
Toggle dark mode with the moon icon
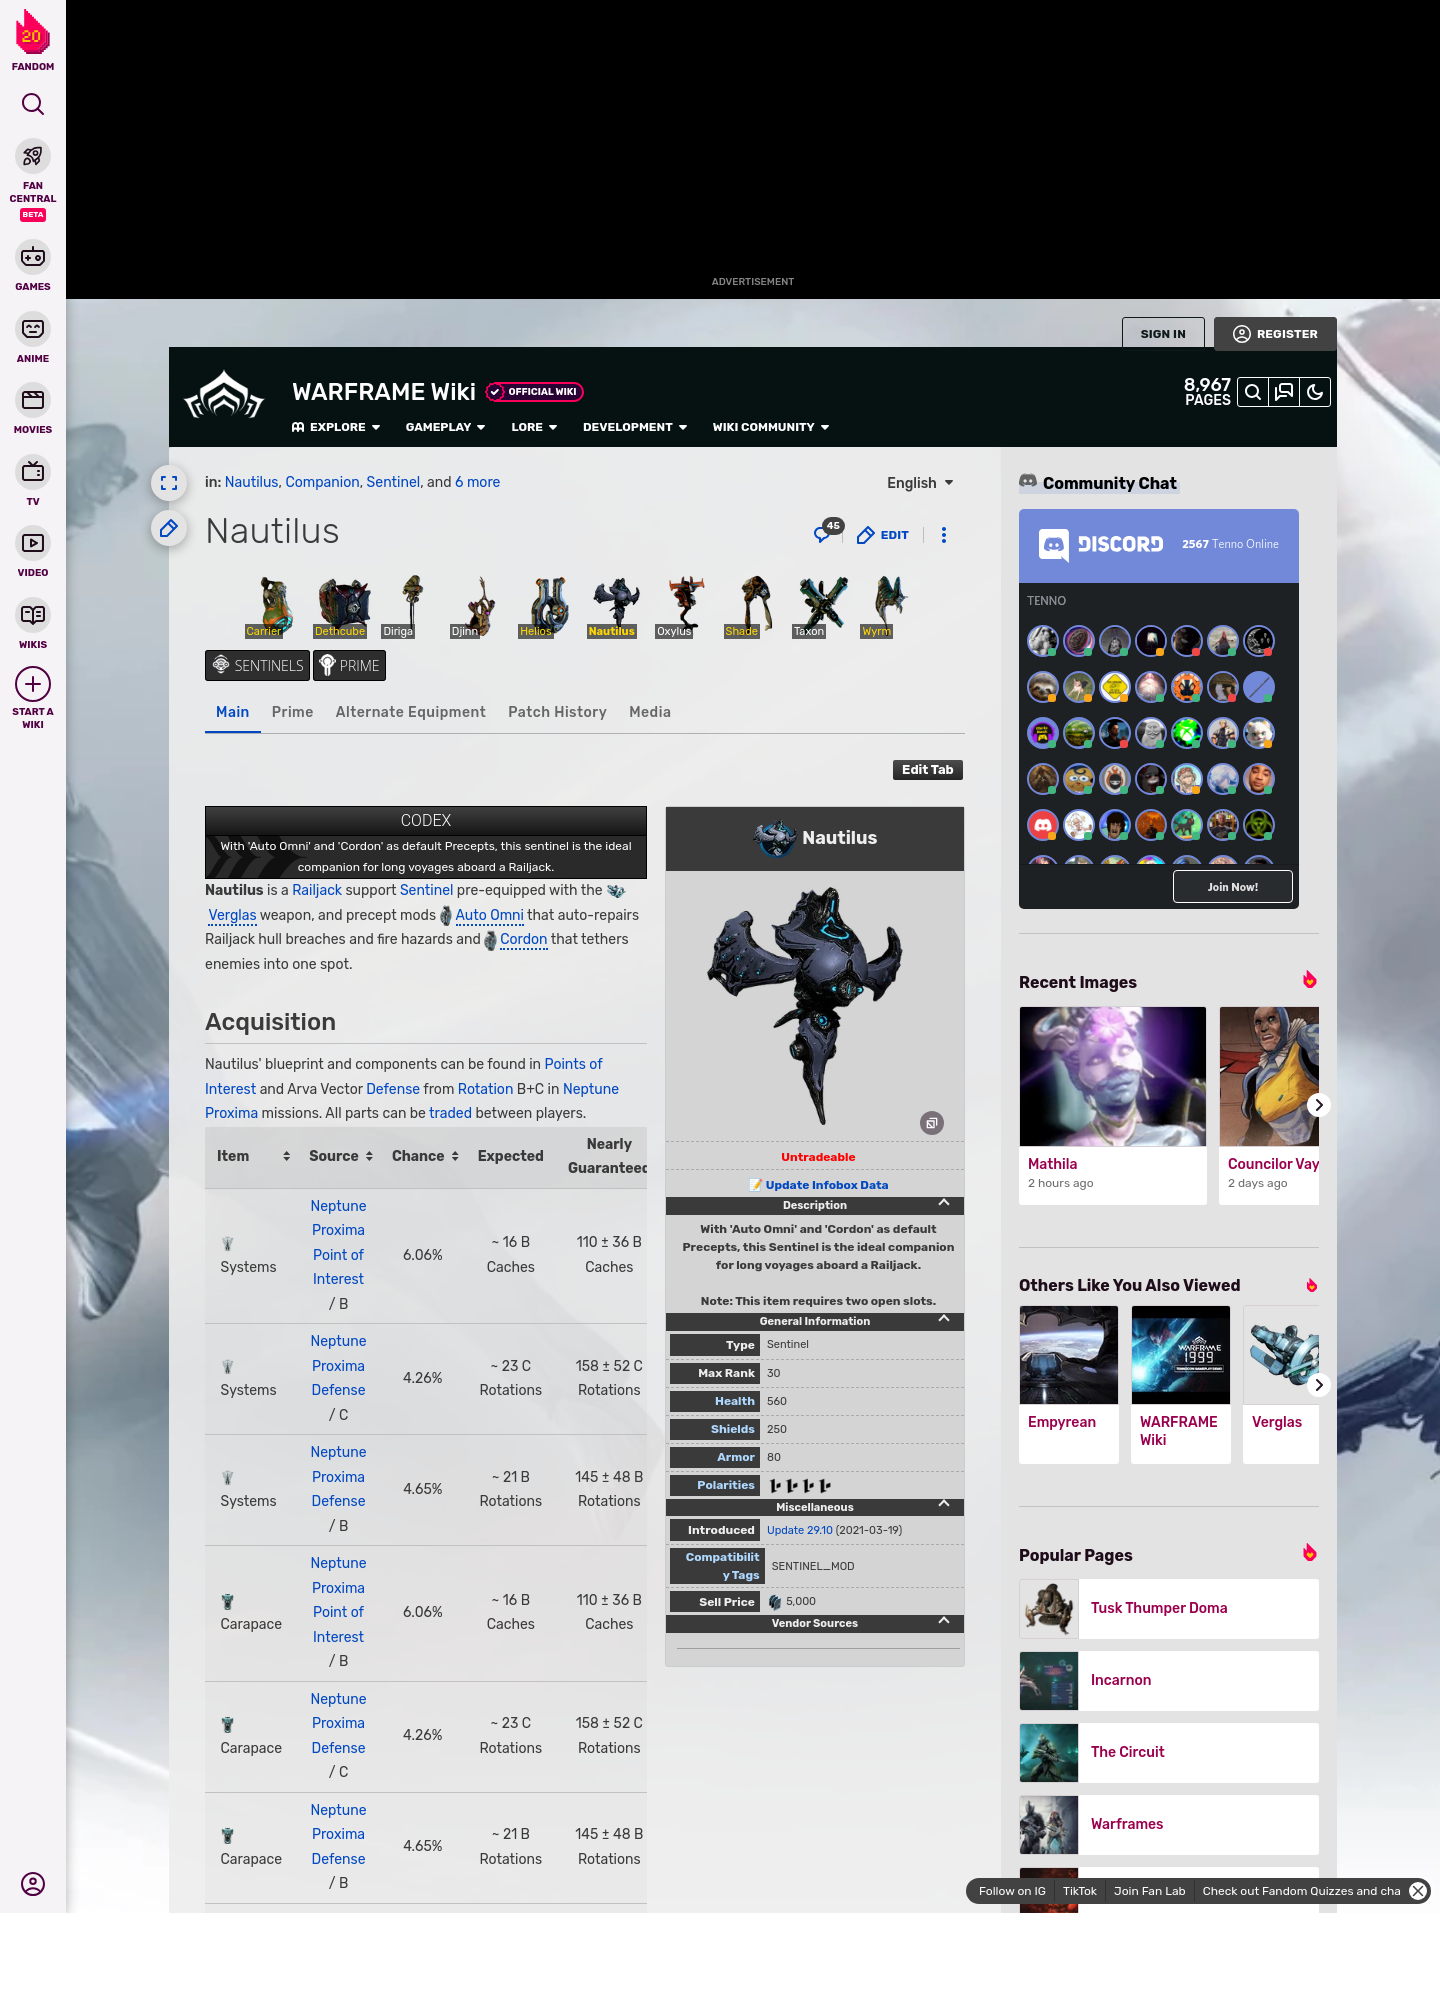coord(1315,393)
